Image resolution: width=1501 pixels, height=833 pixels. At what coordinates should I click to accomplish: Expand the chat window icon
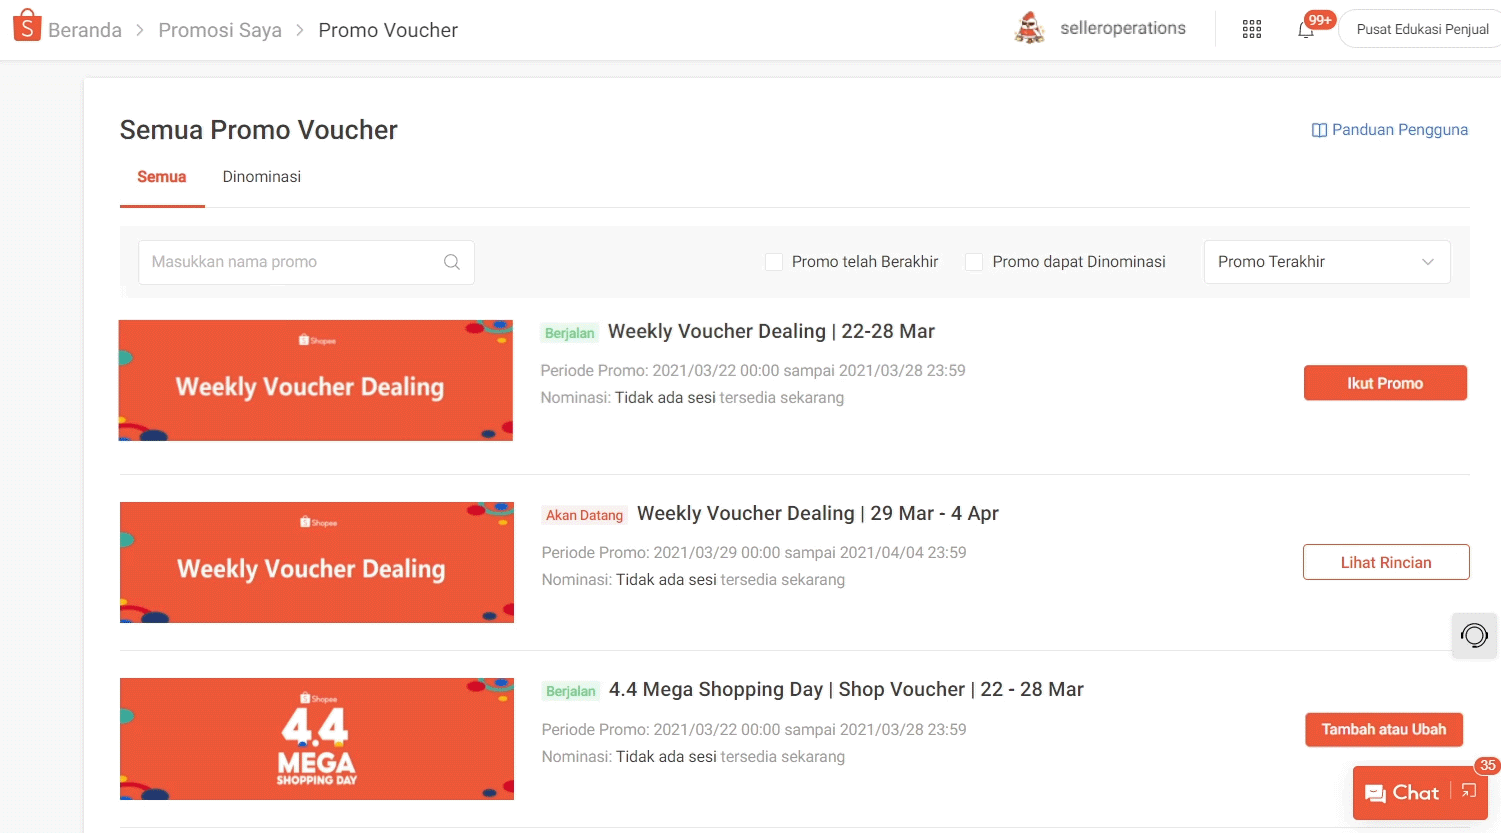[1468, 791]
